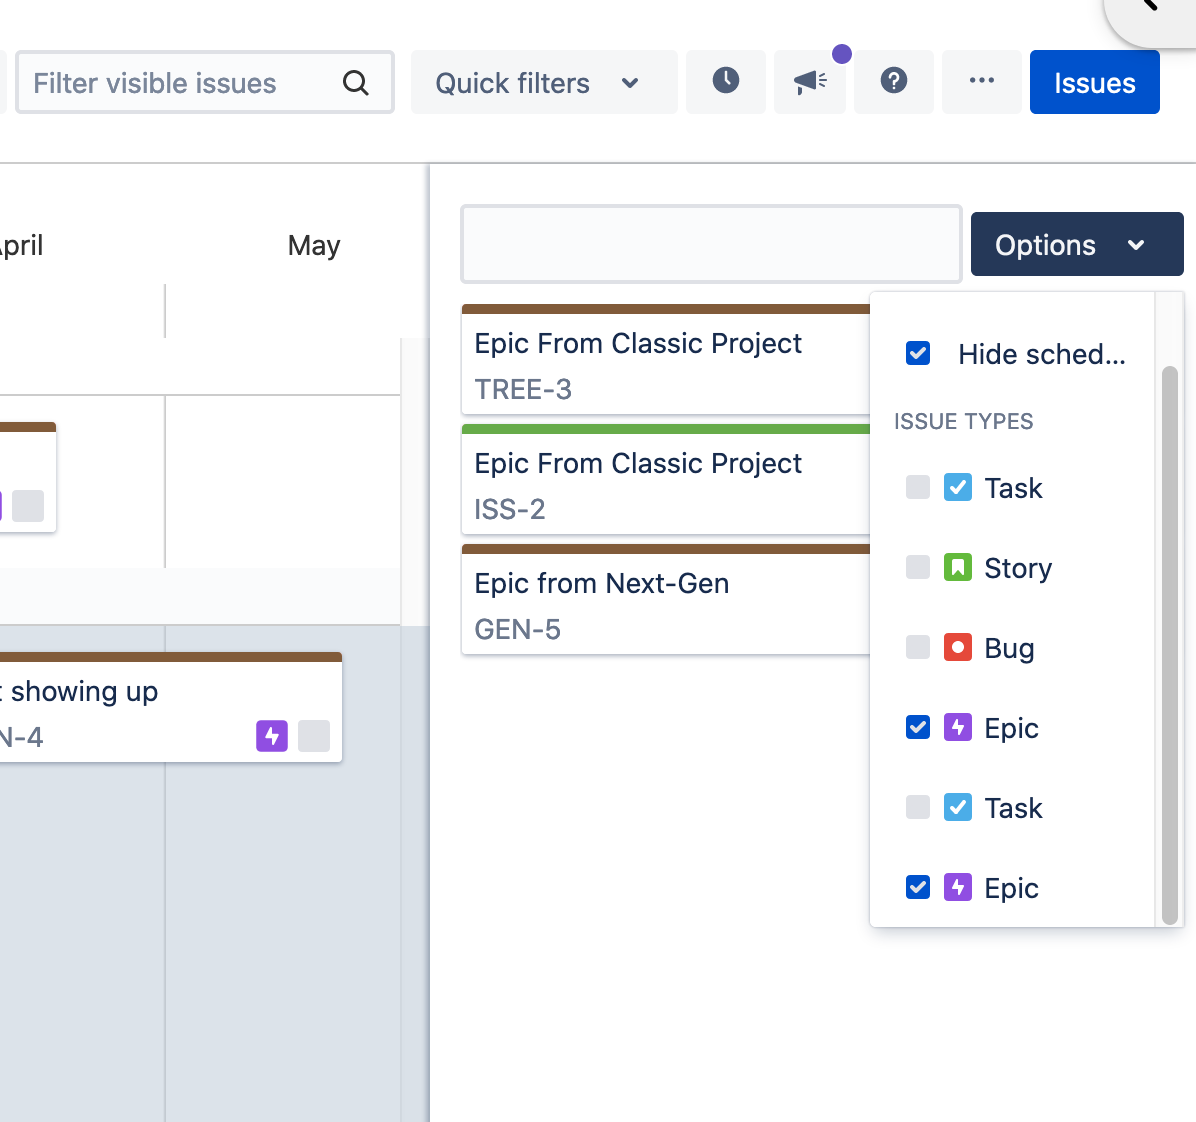1196x1122 pixels.
Task: Focus the Filter visible issues field
Action: [180, 83]
